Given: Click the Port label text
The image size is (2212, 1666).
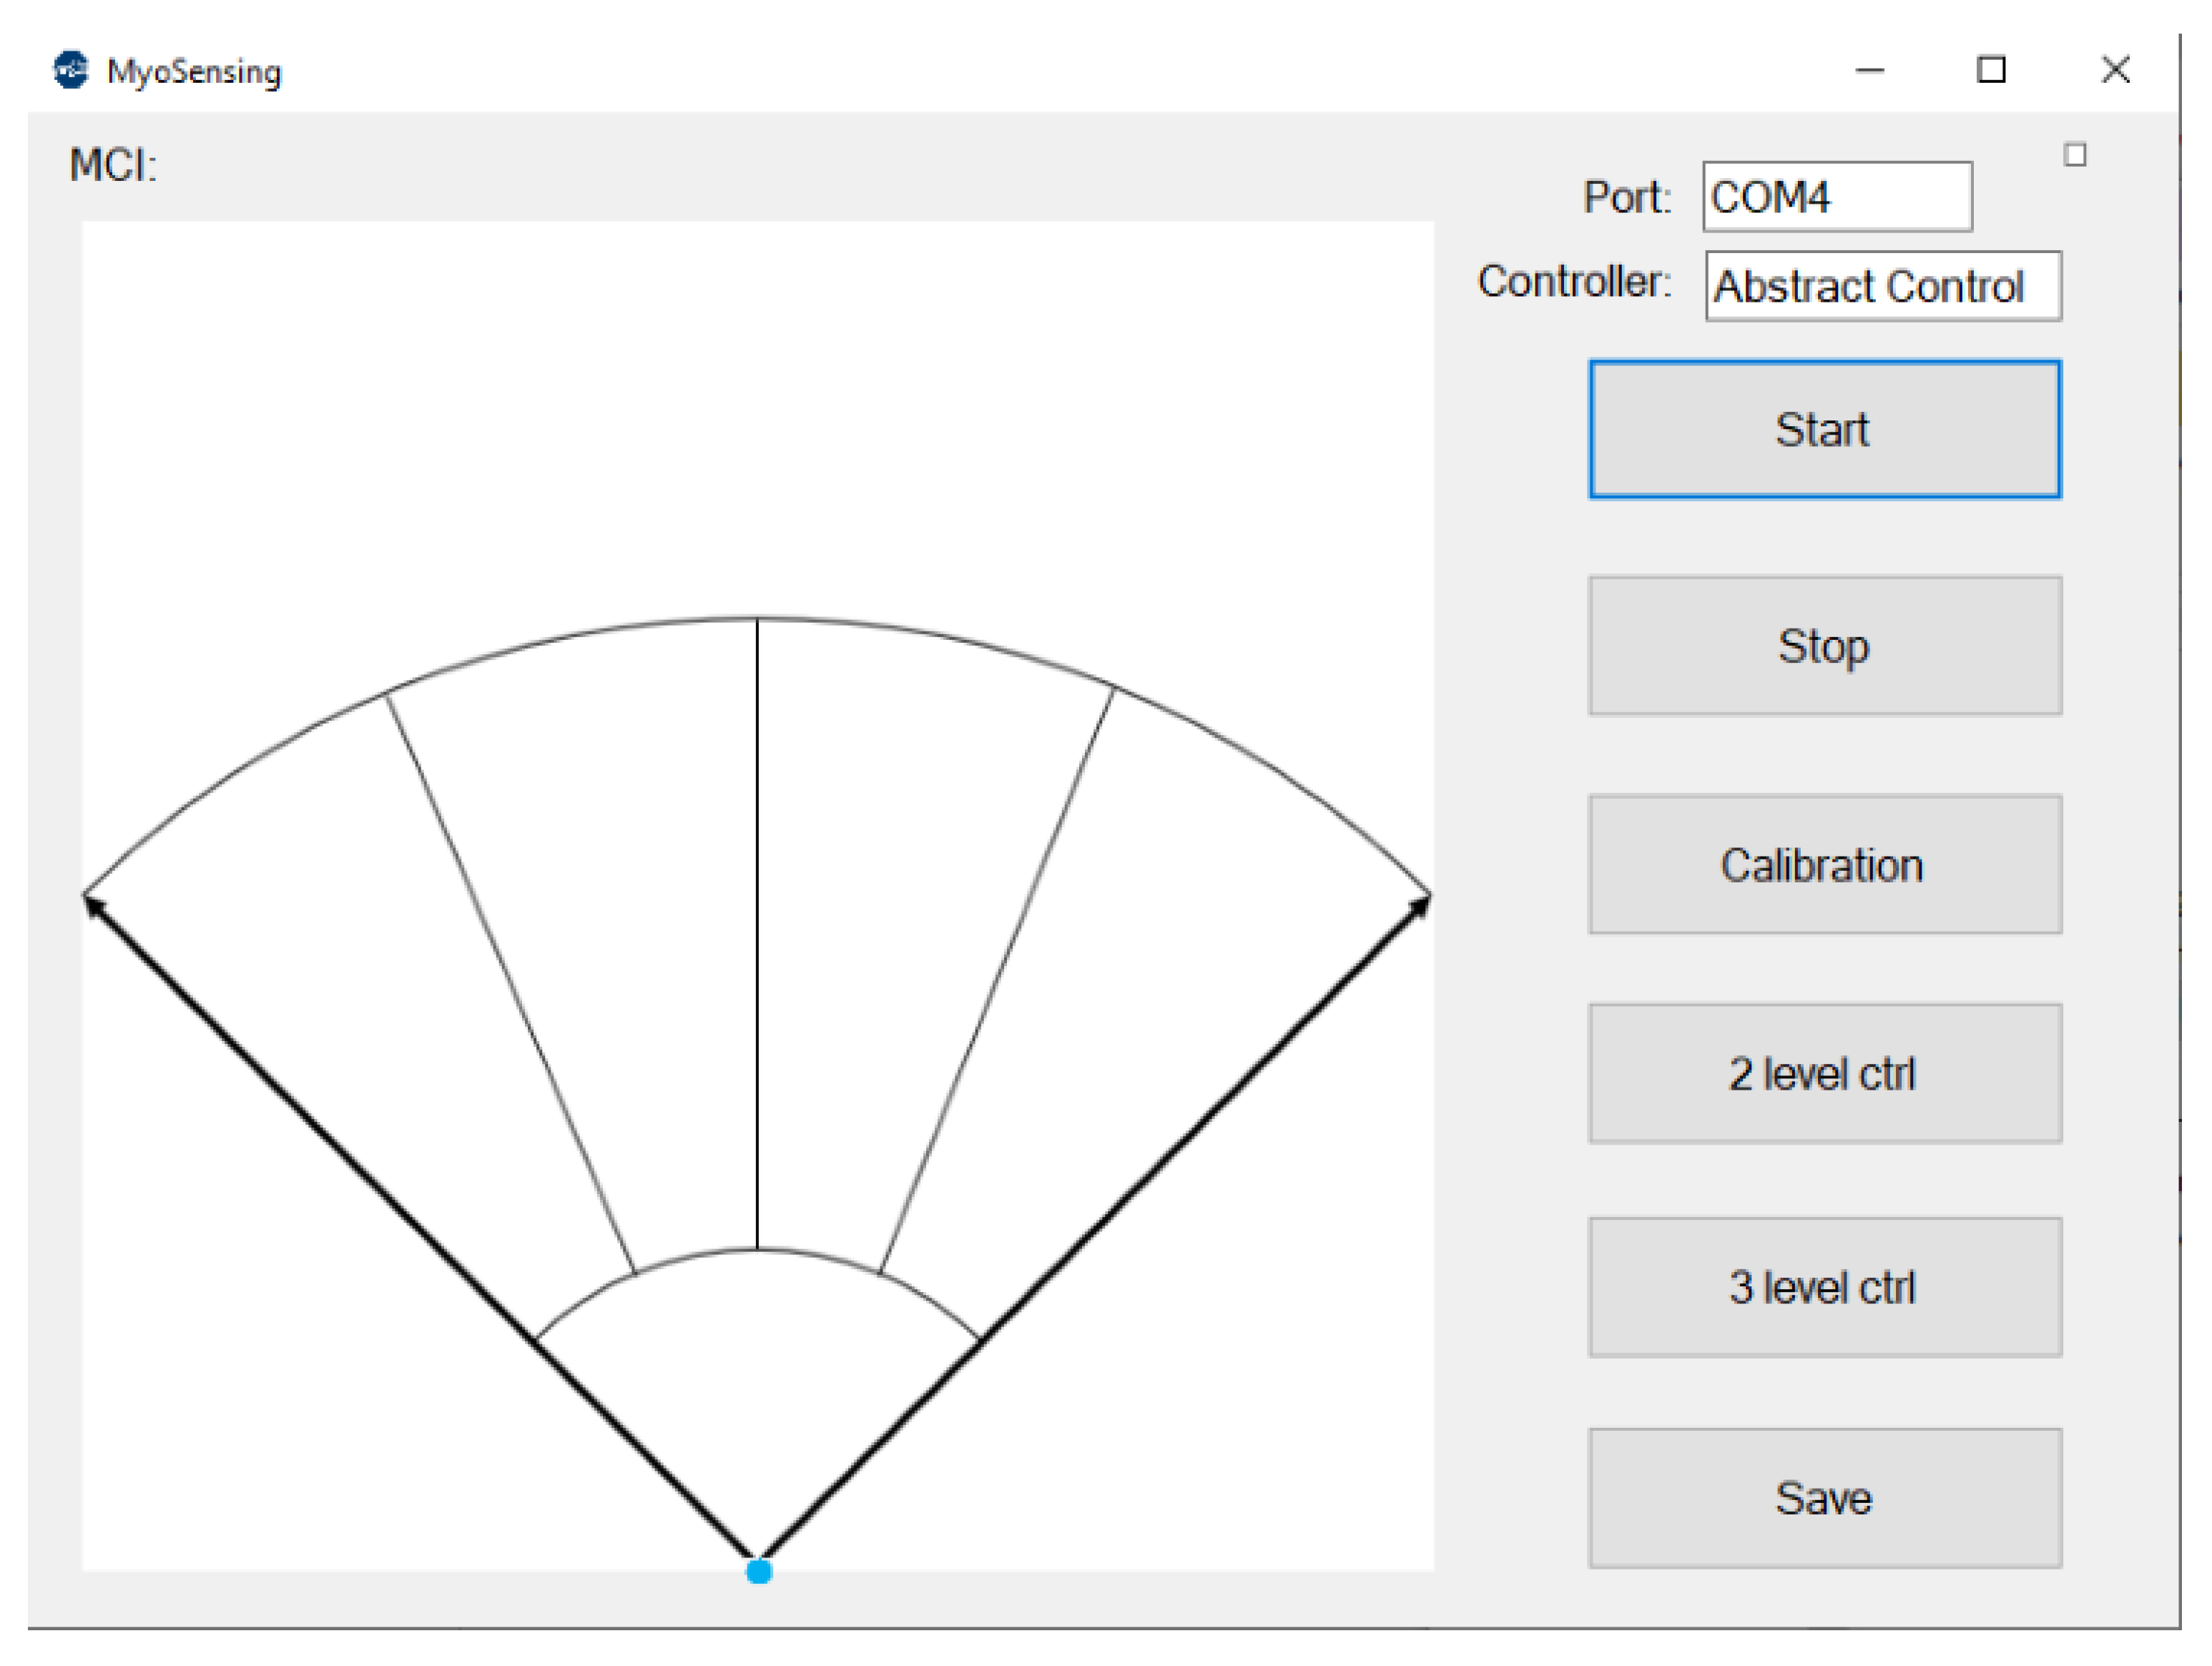Looking at the screenshot, I should click(x=1627, y=197).
